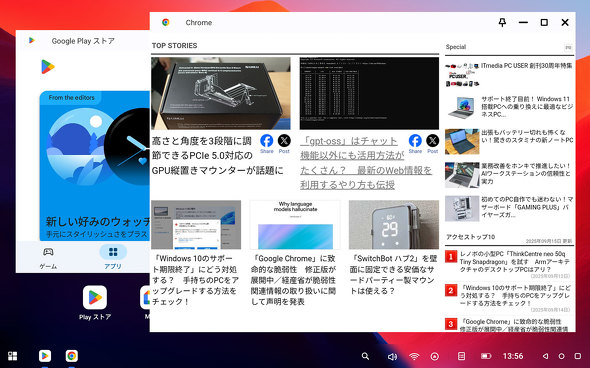Open the black terminal screenshot thumbnail

coord(369,93)
